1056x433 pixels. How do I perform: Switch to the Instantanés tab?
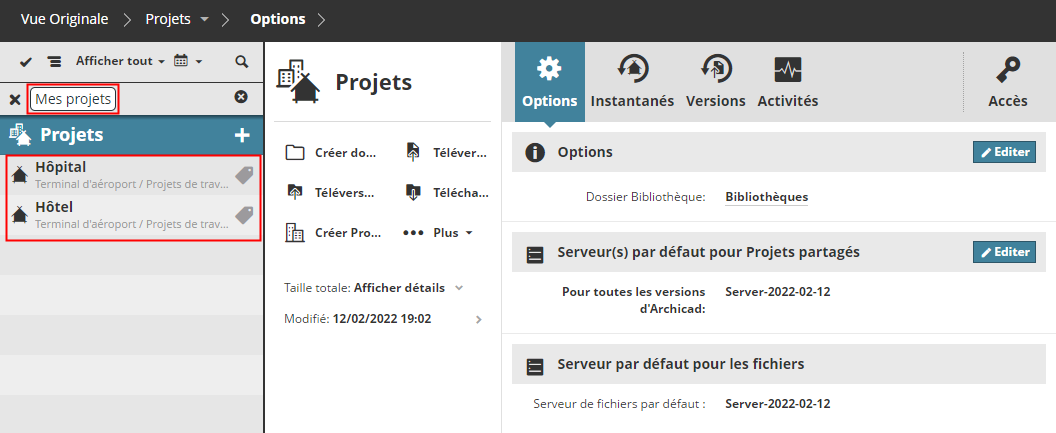point(632,82)
